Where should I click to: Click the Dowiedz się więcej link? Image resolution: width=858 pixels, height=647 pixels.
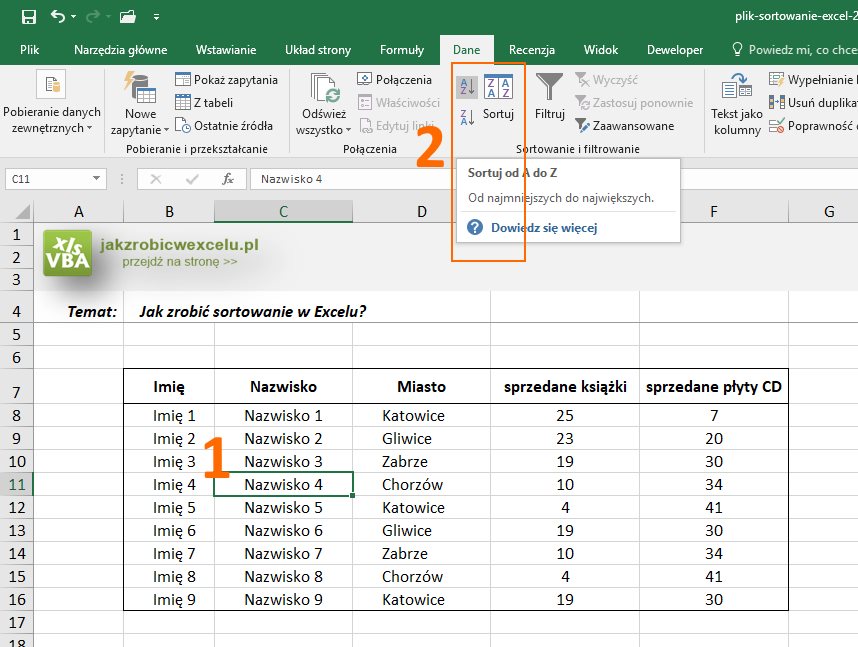coord(543,228)
